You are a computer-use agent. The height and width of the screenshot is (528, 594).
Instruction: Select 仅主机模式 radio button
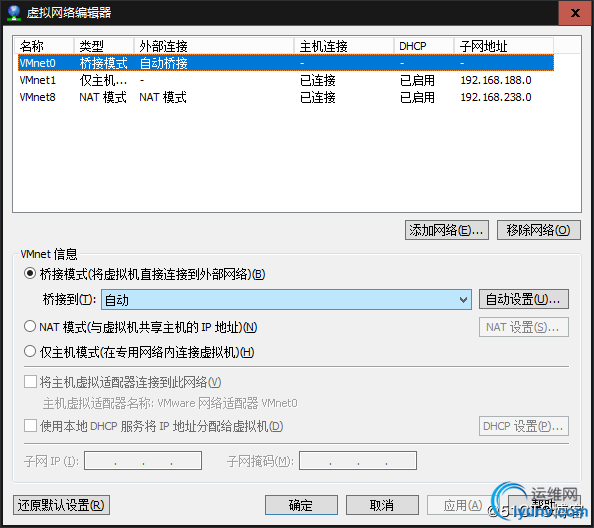coord(30,351)
